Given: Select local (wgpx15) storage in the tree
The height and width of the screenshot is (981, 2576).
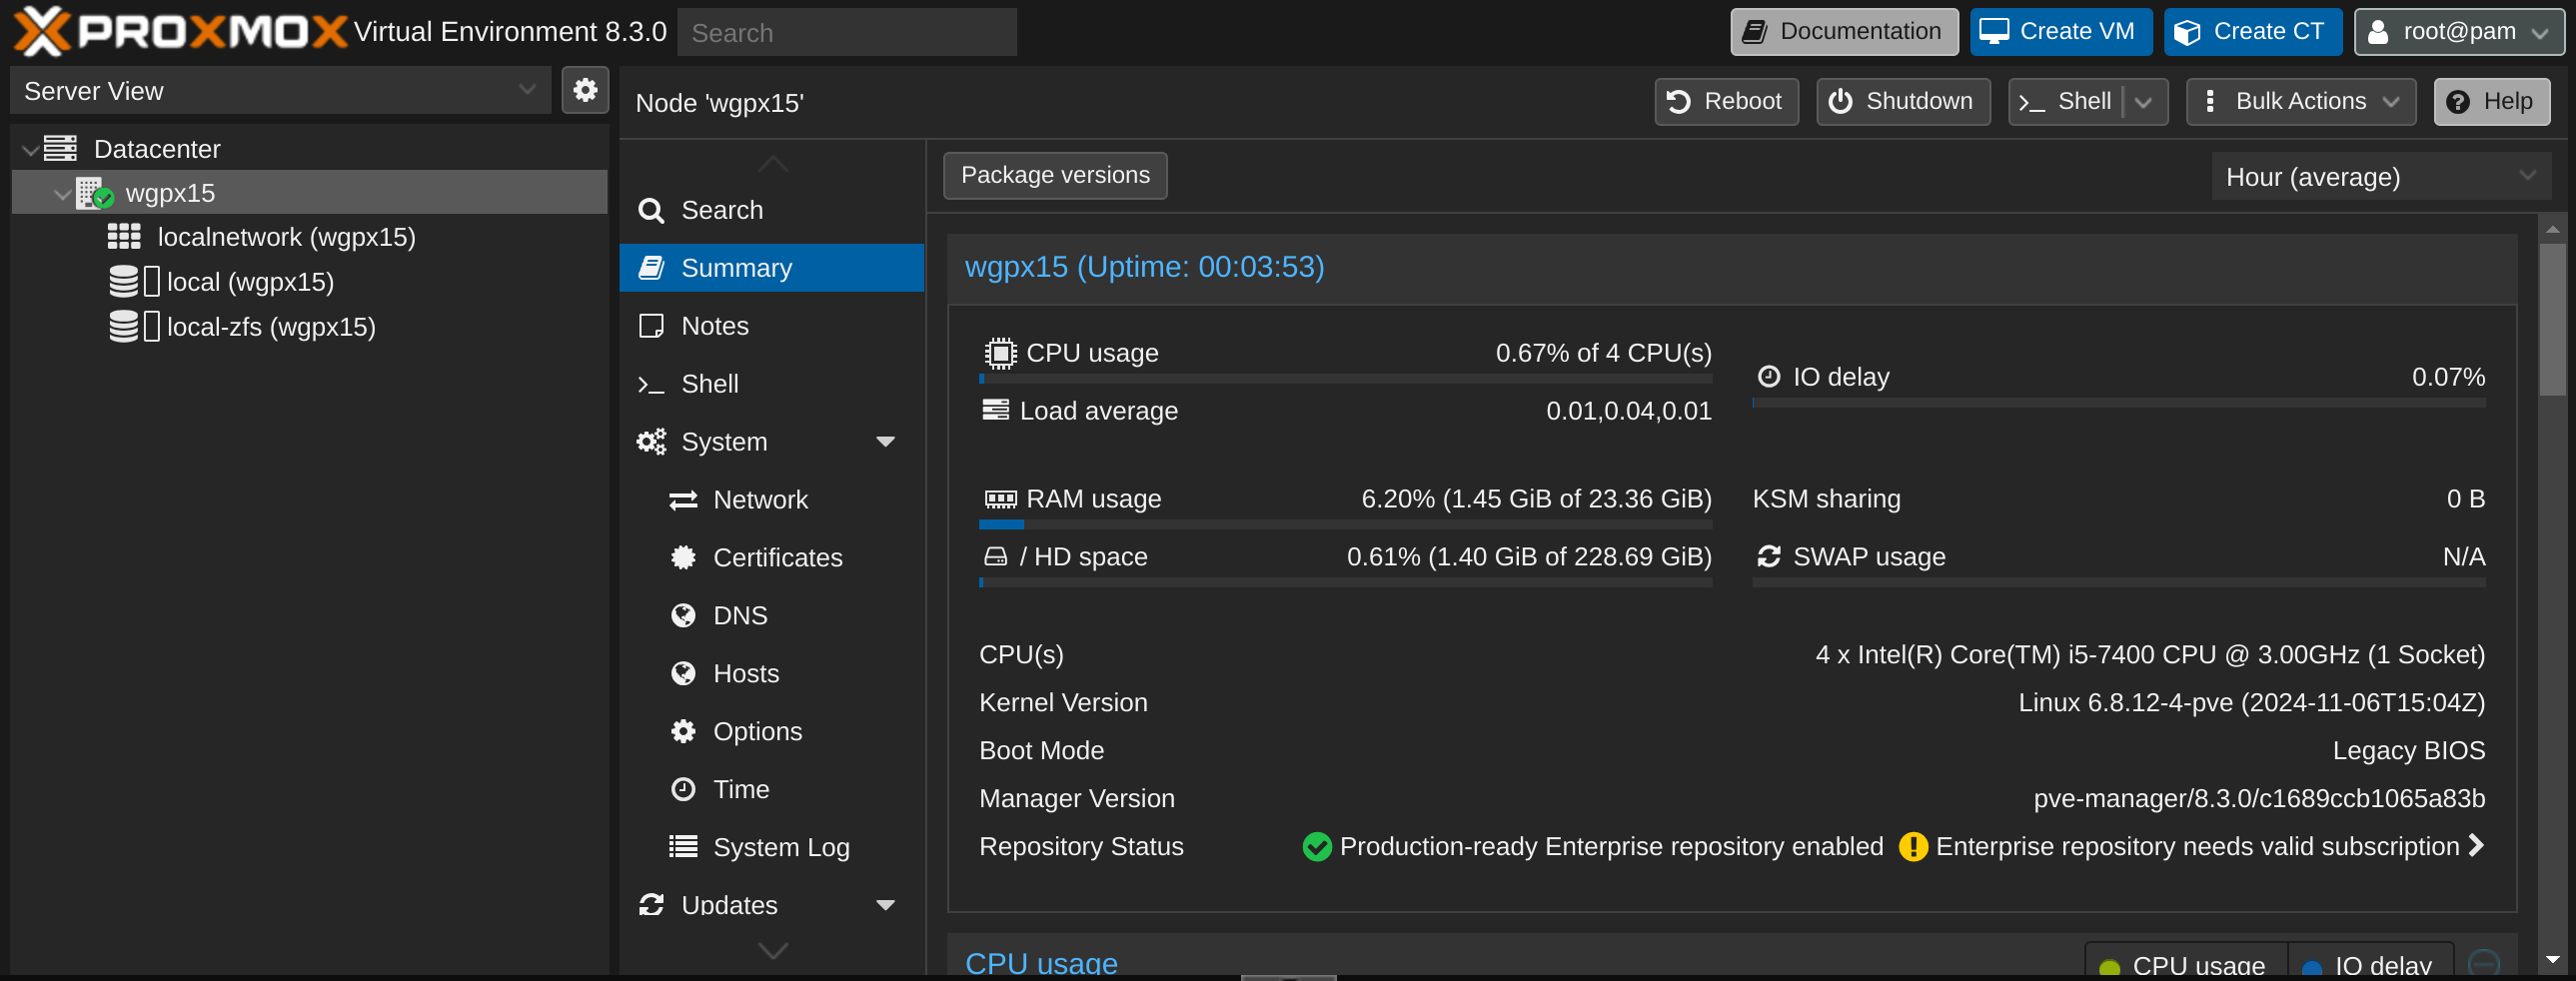Looking at the screenshot, I should [250, 282].
